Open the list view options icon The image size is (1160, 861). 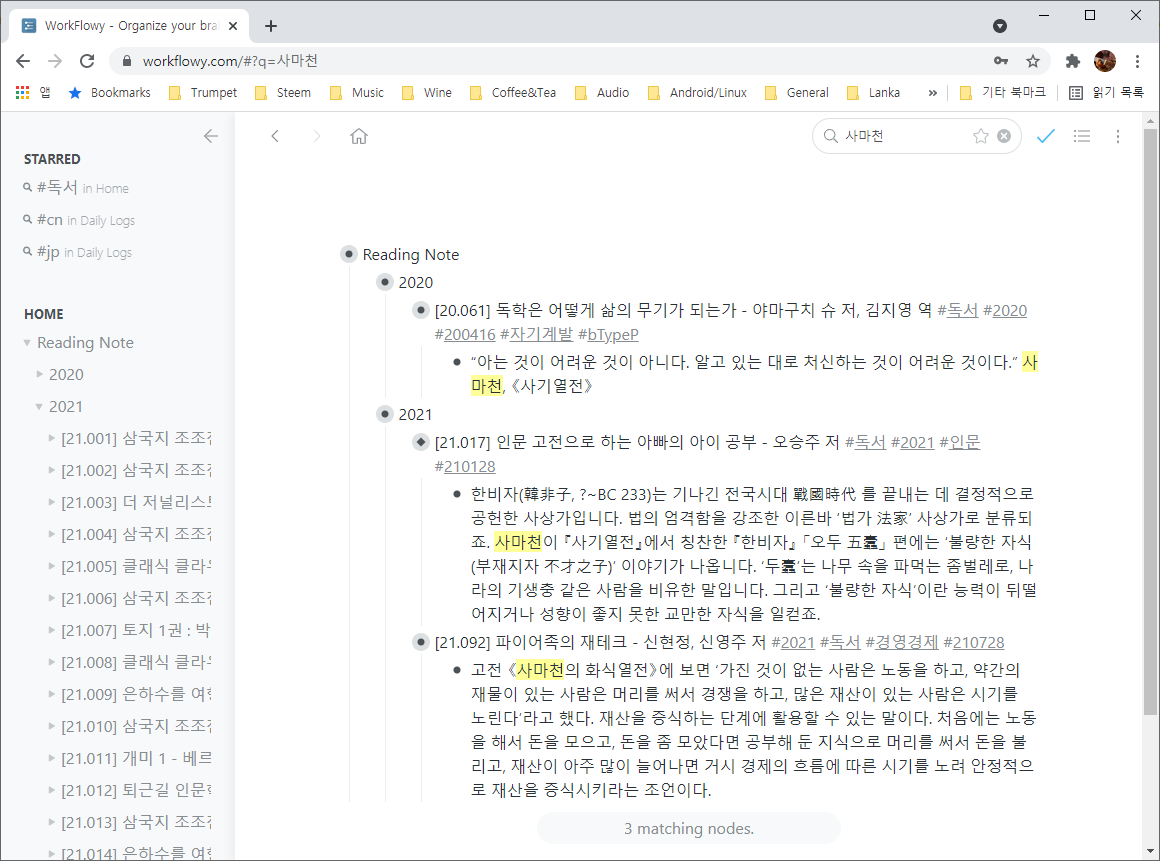coord(1082,136)
